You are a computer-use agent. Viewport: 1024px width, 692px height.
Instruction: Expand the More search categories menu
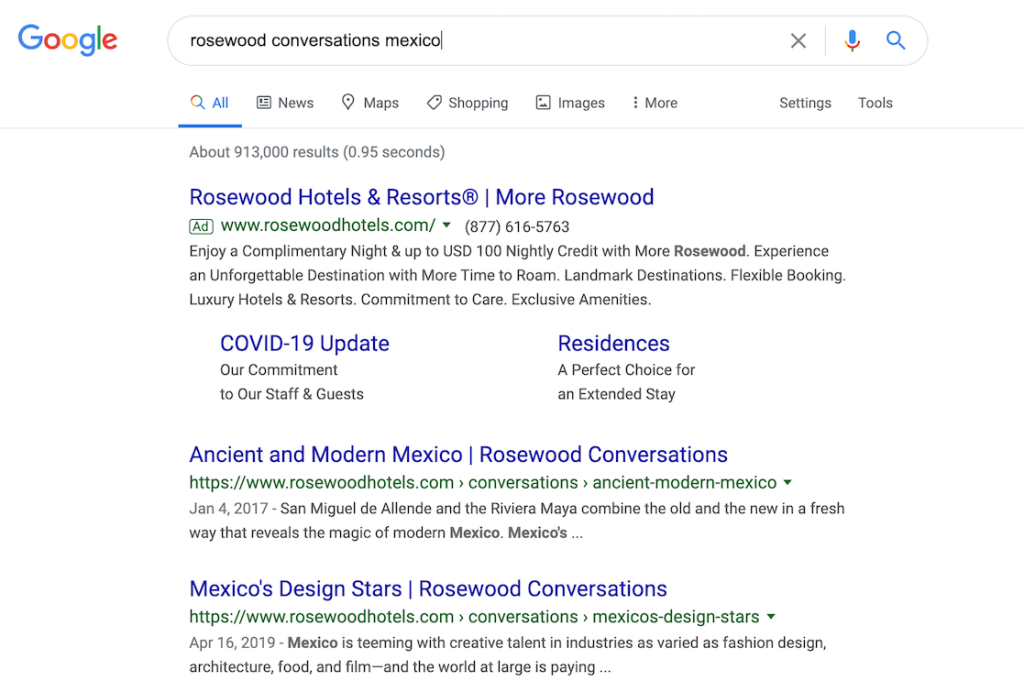654,103
